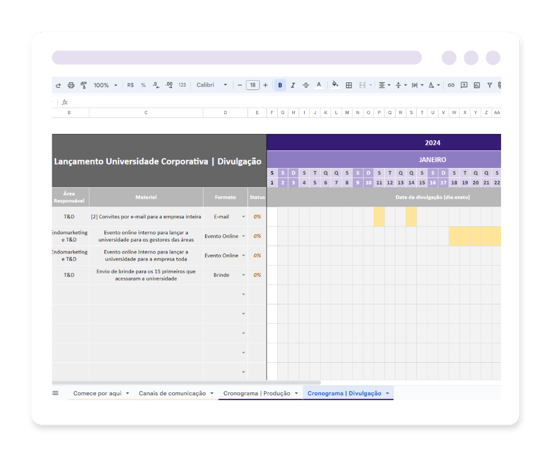Insert a comment with toolbar icon
Image resolution: width=550 pixels, height=455 pixels.
click(x=464, y=85)
